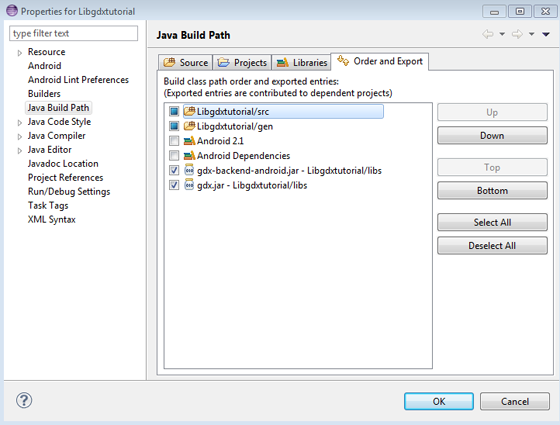Open Javadoc Location page
This screenshot has height=425, width=560.
(63, 164)
